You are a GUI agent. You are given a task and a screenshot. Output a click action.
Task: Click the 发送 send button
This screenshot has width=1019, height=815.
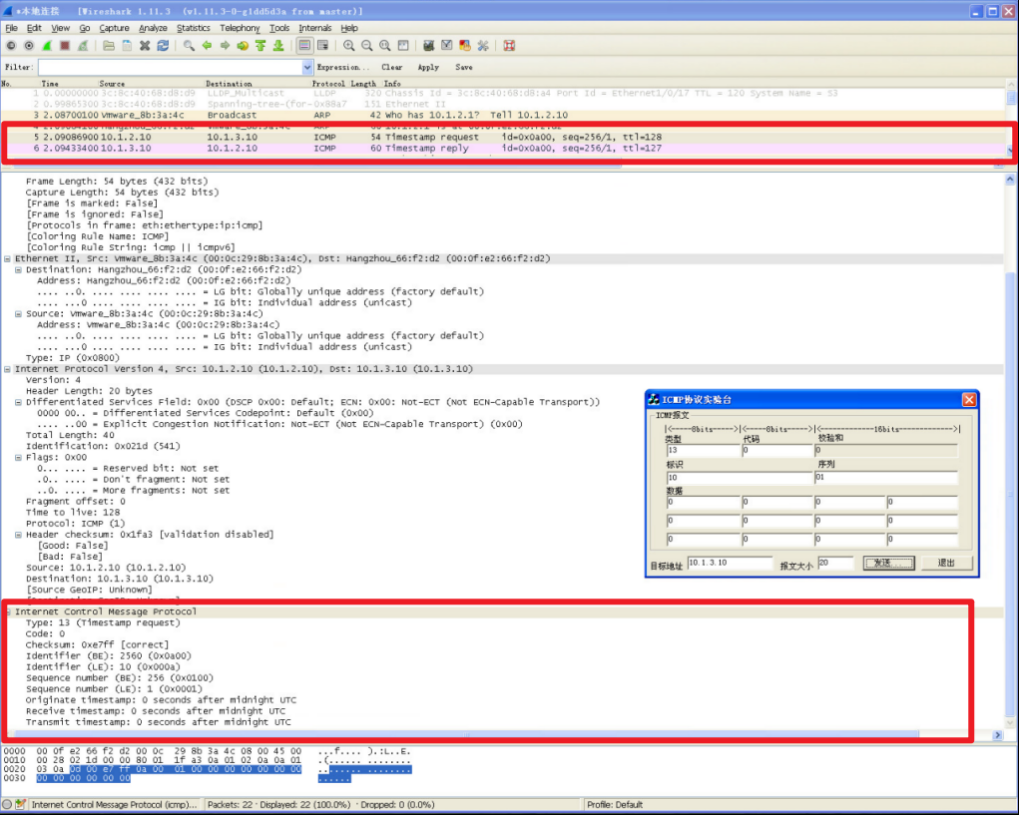click(888, 564)
